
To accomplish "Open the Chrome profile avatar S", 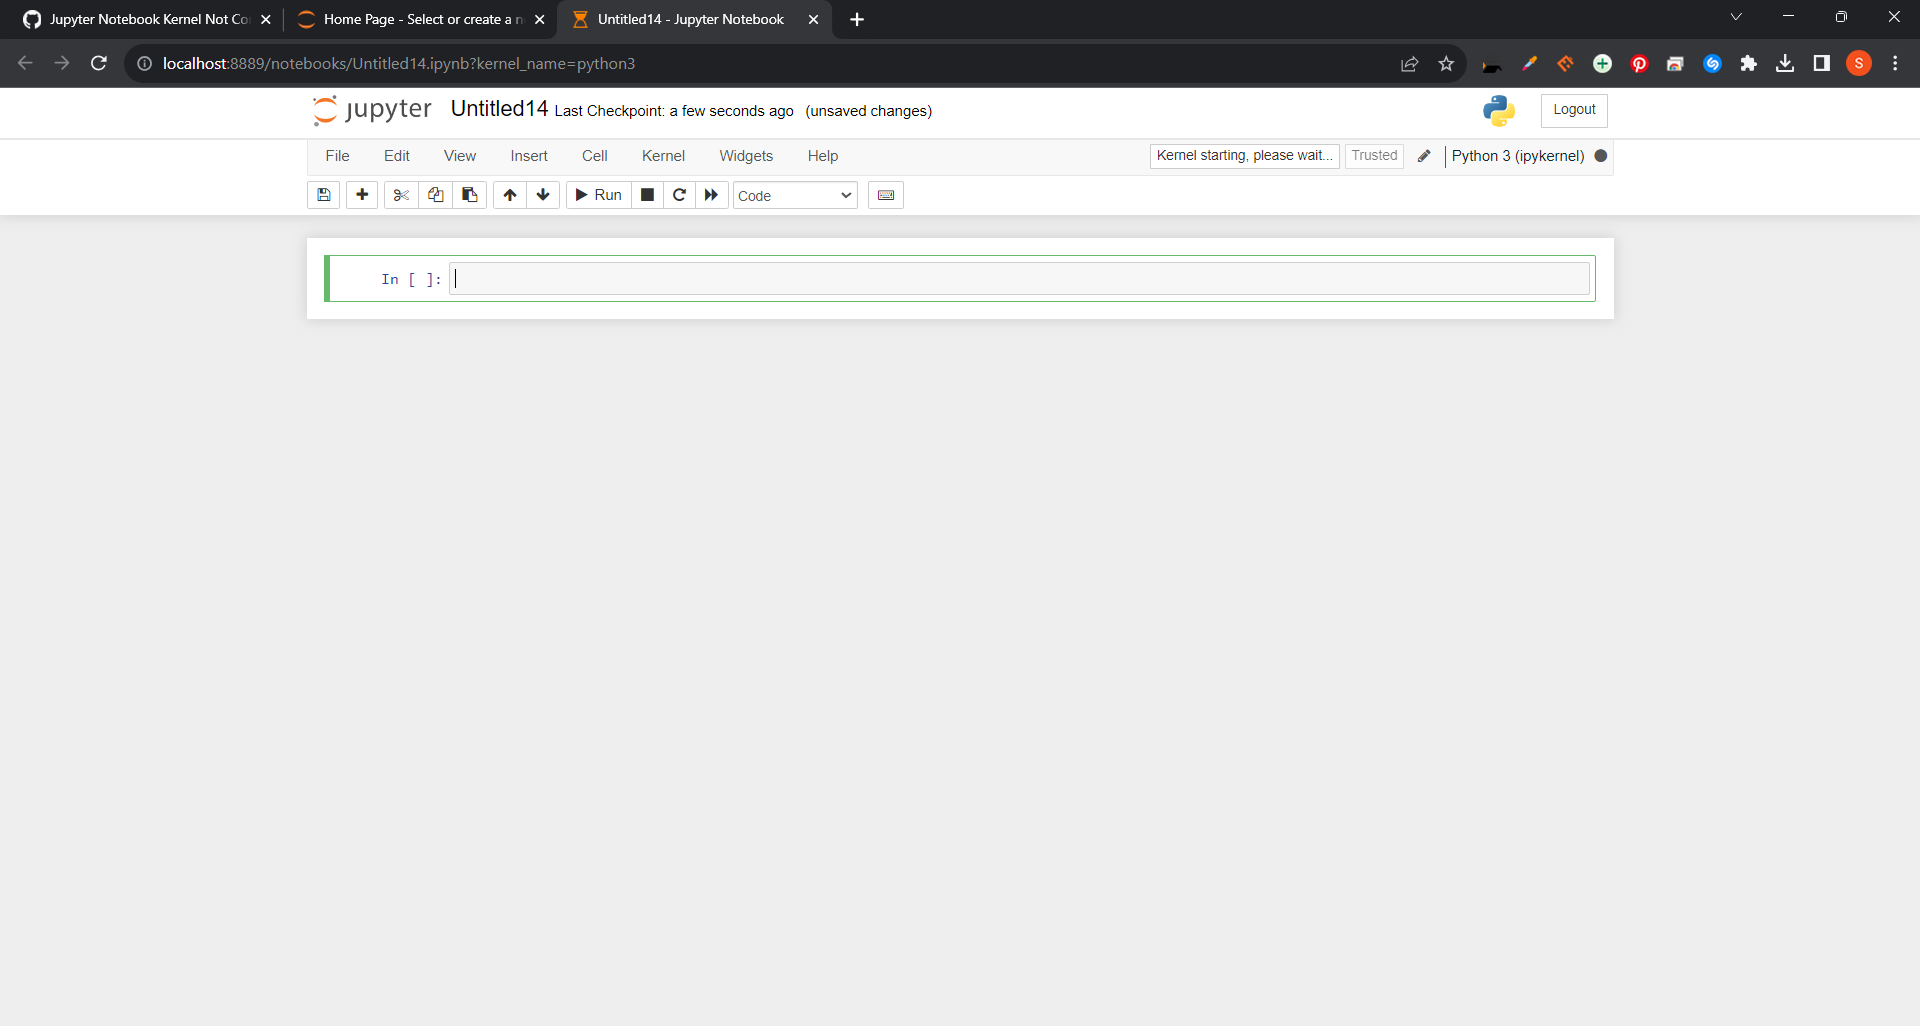I will [x=1858, y=63].
